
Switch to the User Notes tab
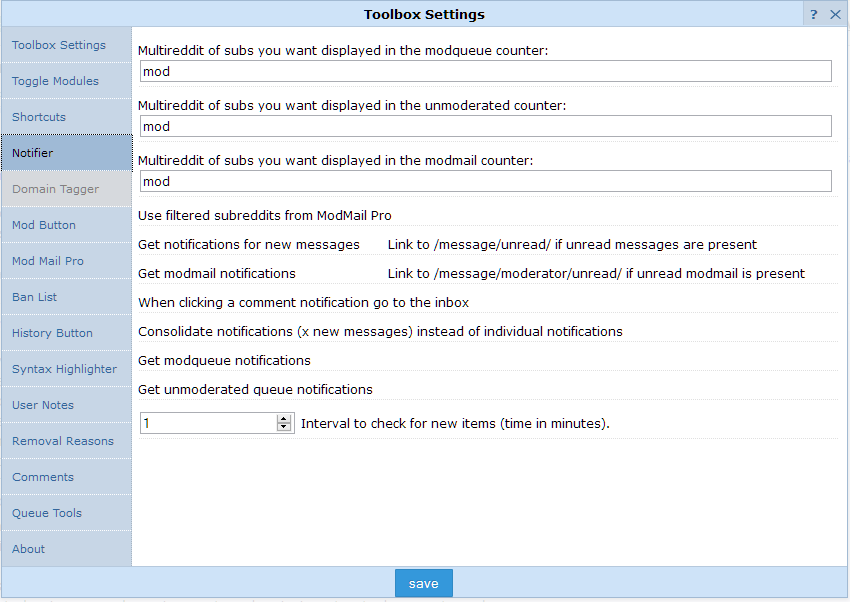43,405
